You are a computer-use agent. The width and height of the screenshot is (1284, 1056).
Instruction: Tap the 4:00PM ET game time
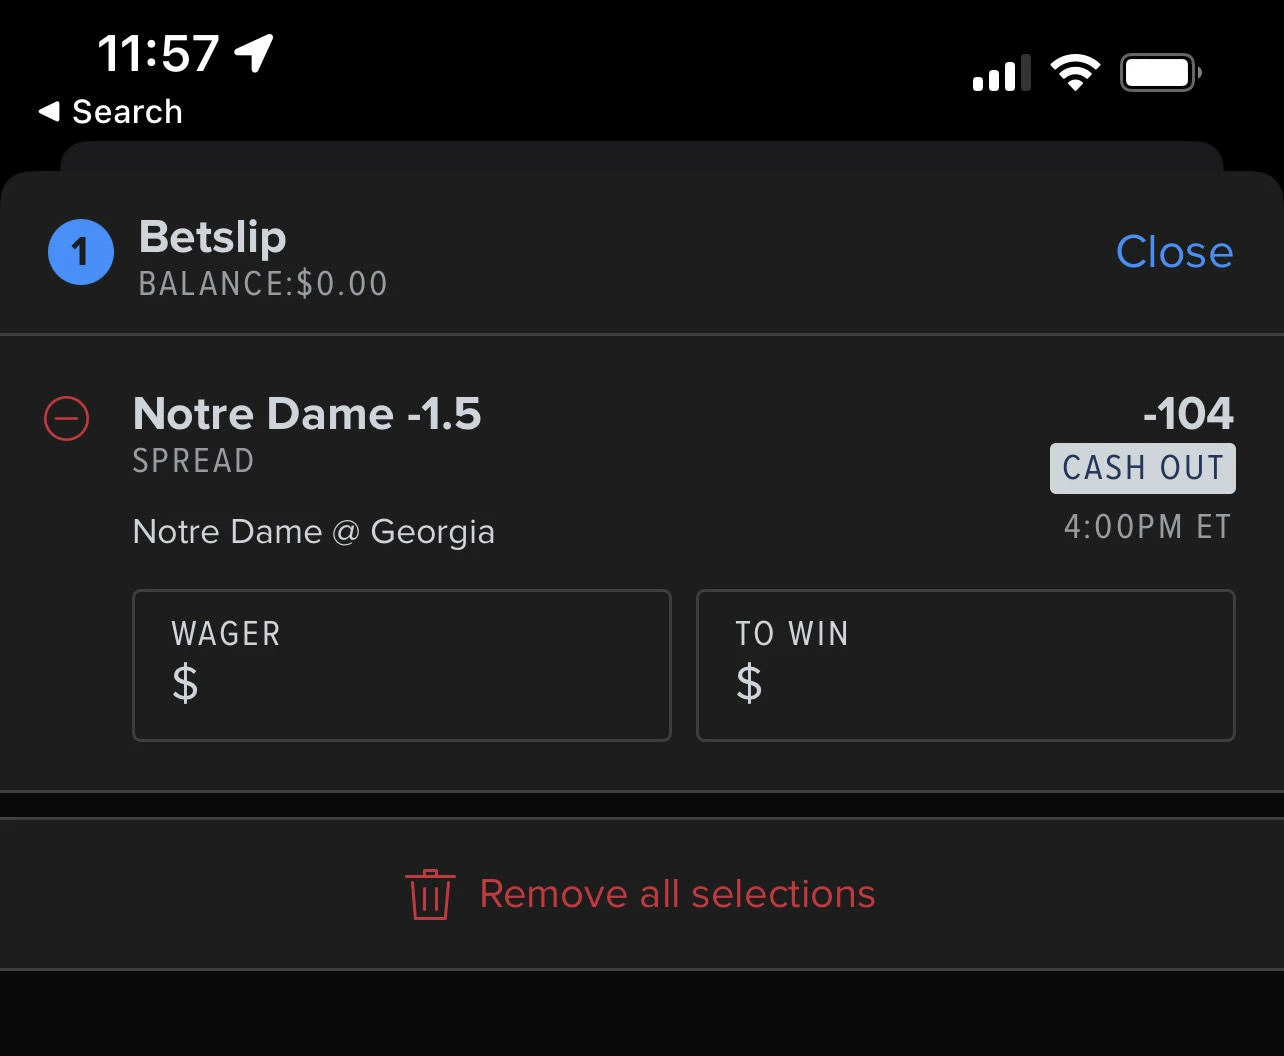click(1147, 527)
